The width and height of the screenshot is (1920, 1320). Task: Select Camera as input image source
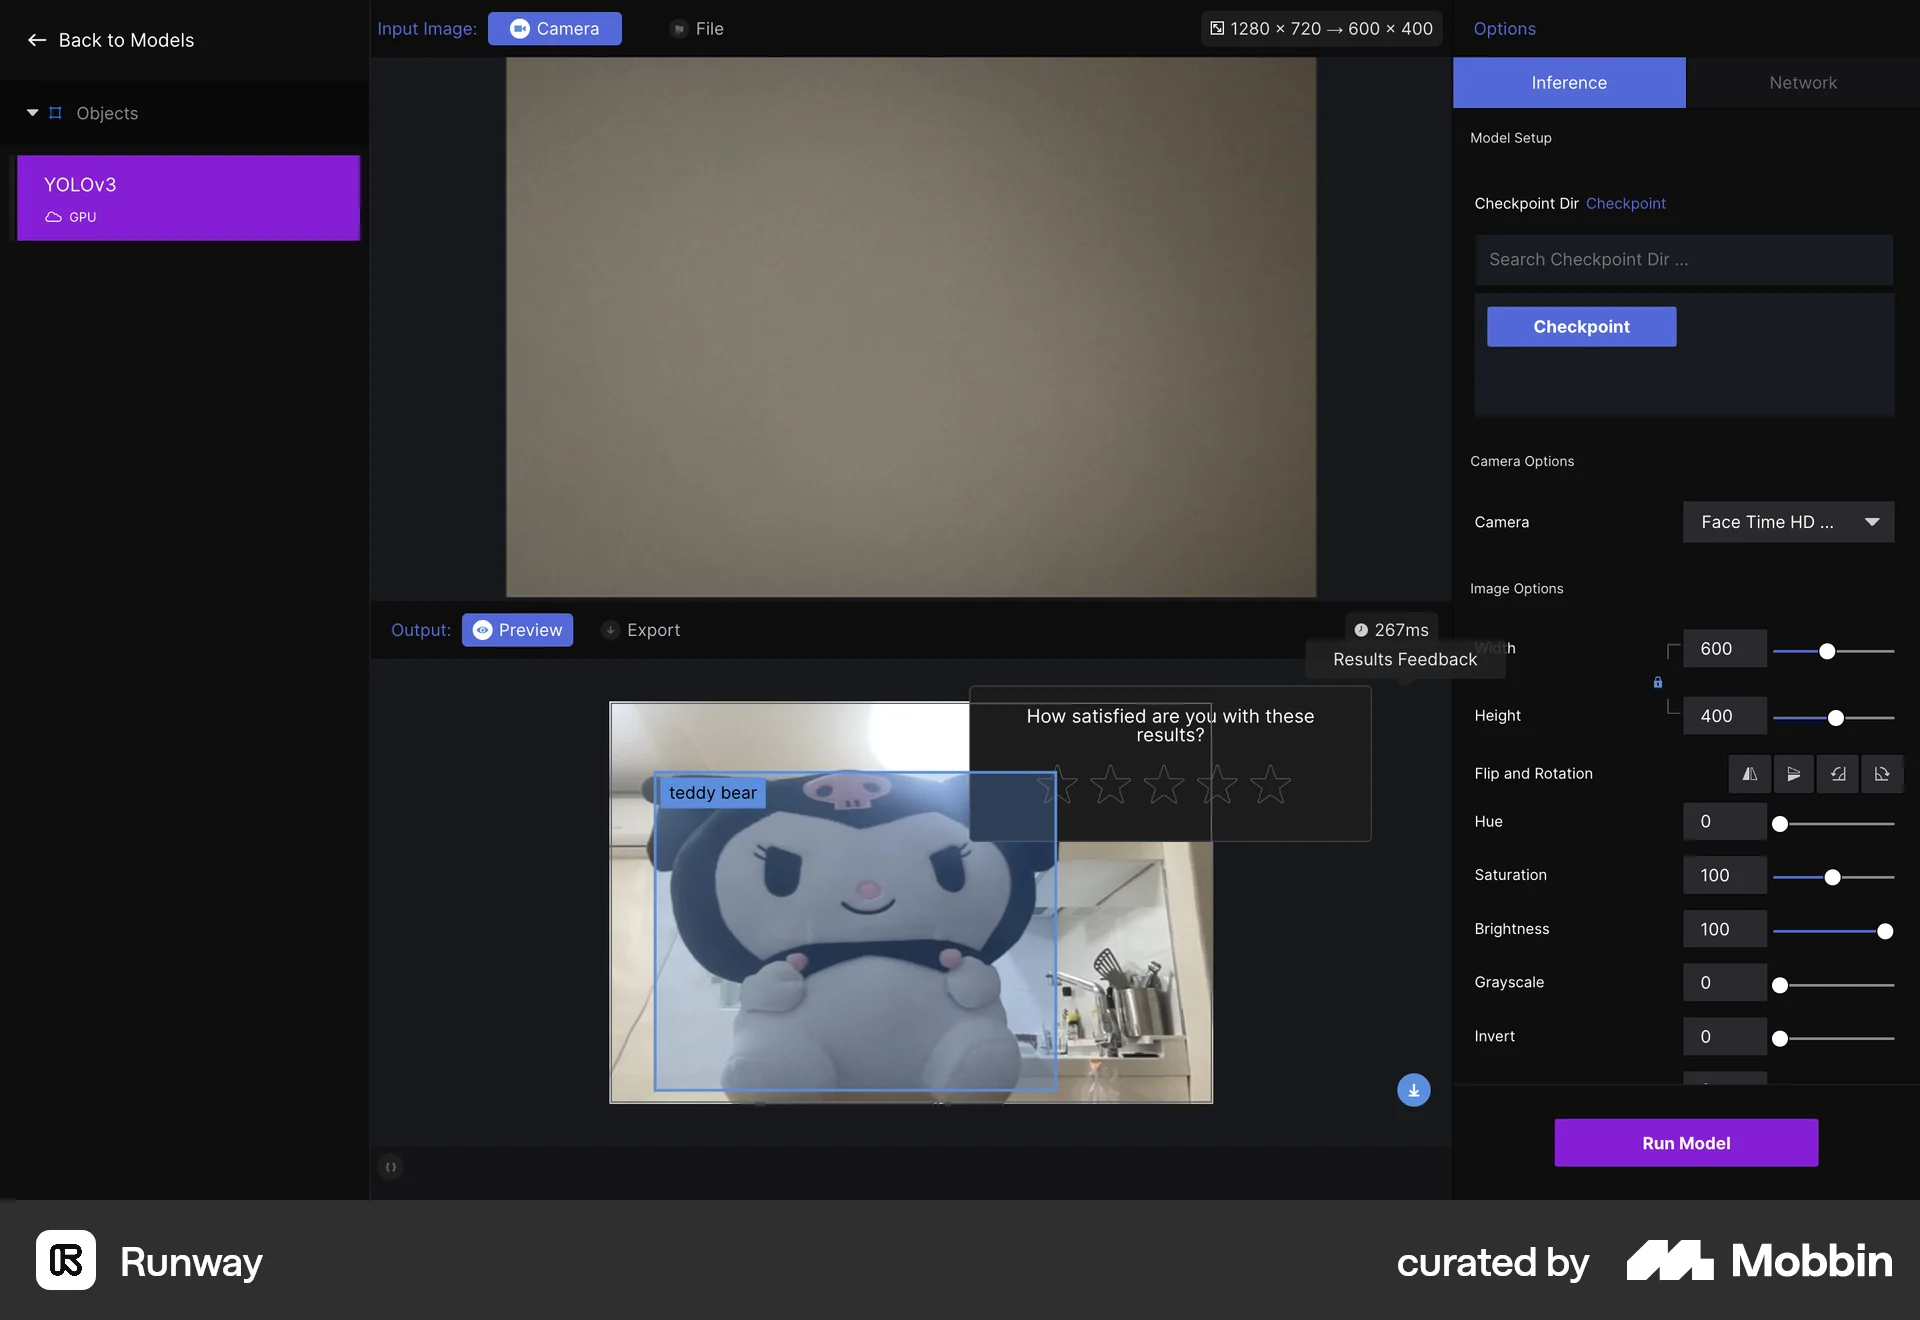[555, 29]
